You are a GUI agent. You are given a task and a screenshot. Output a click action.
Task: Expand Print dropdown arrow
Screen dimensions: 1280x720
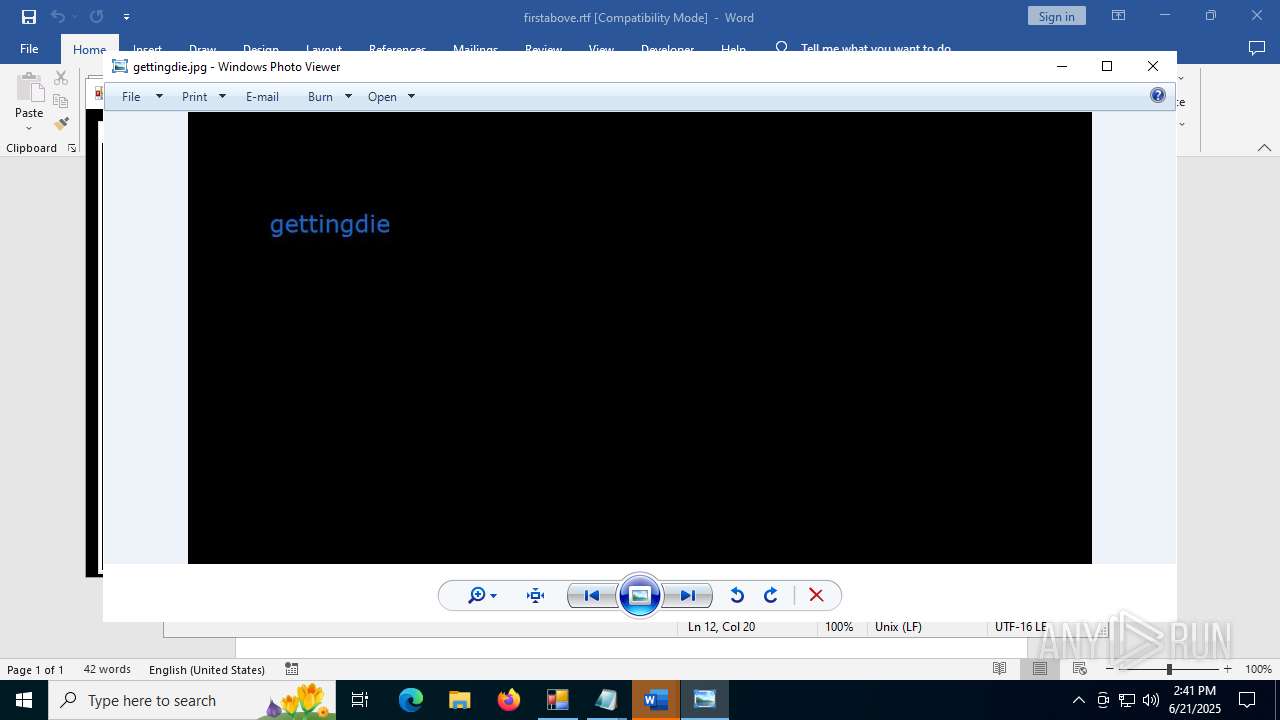[x=222, y=97]
